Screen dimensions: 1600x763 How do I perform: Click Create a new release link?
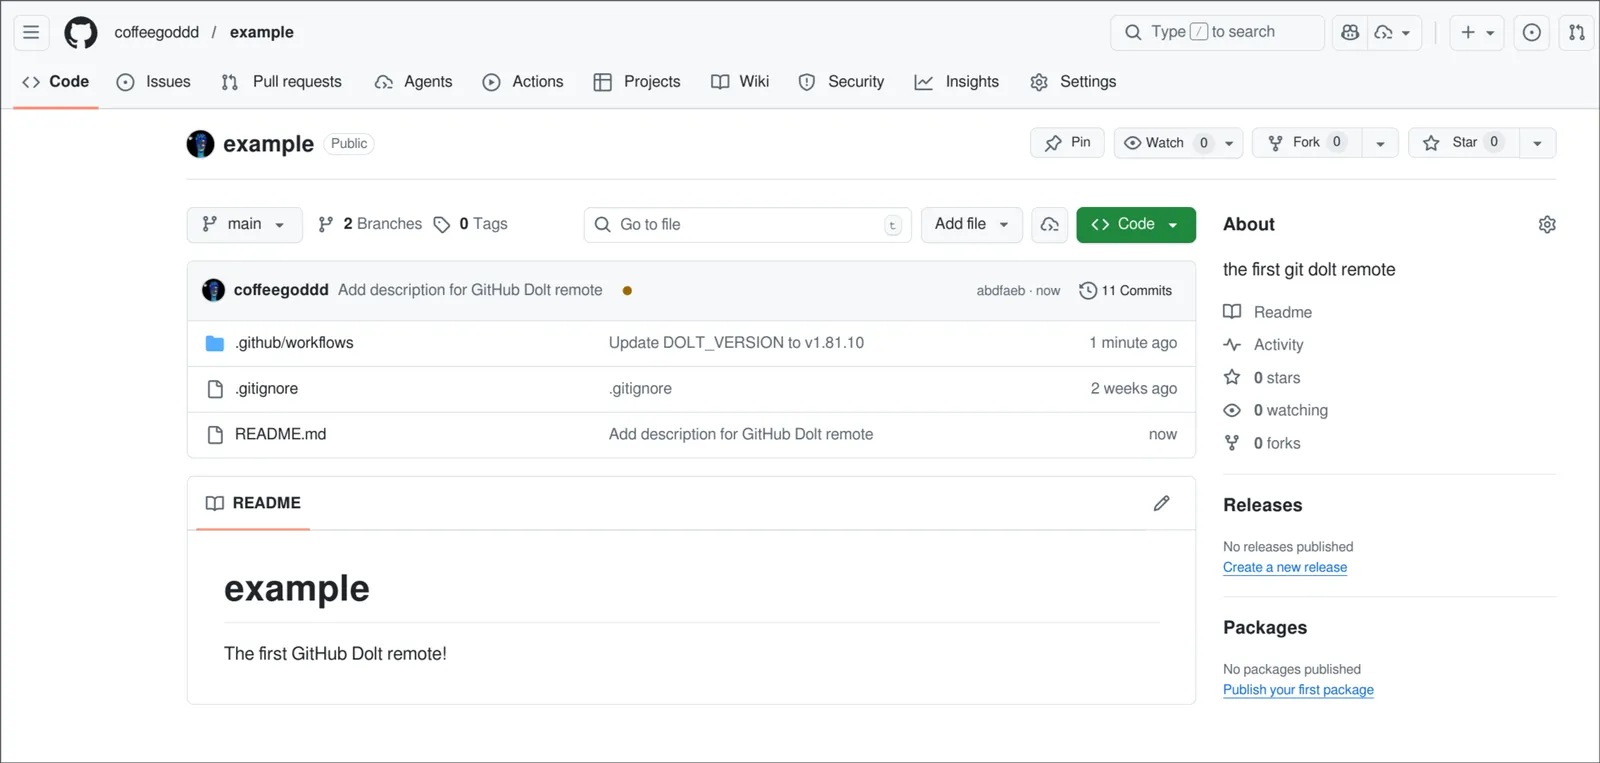coord(1285,567)
